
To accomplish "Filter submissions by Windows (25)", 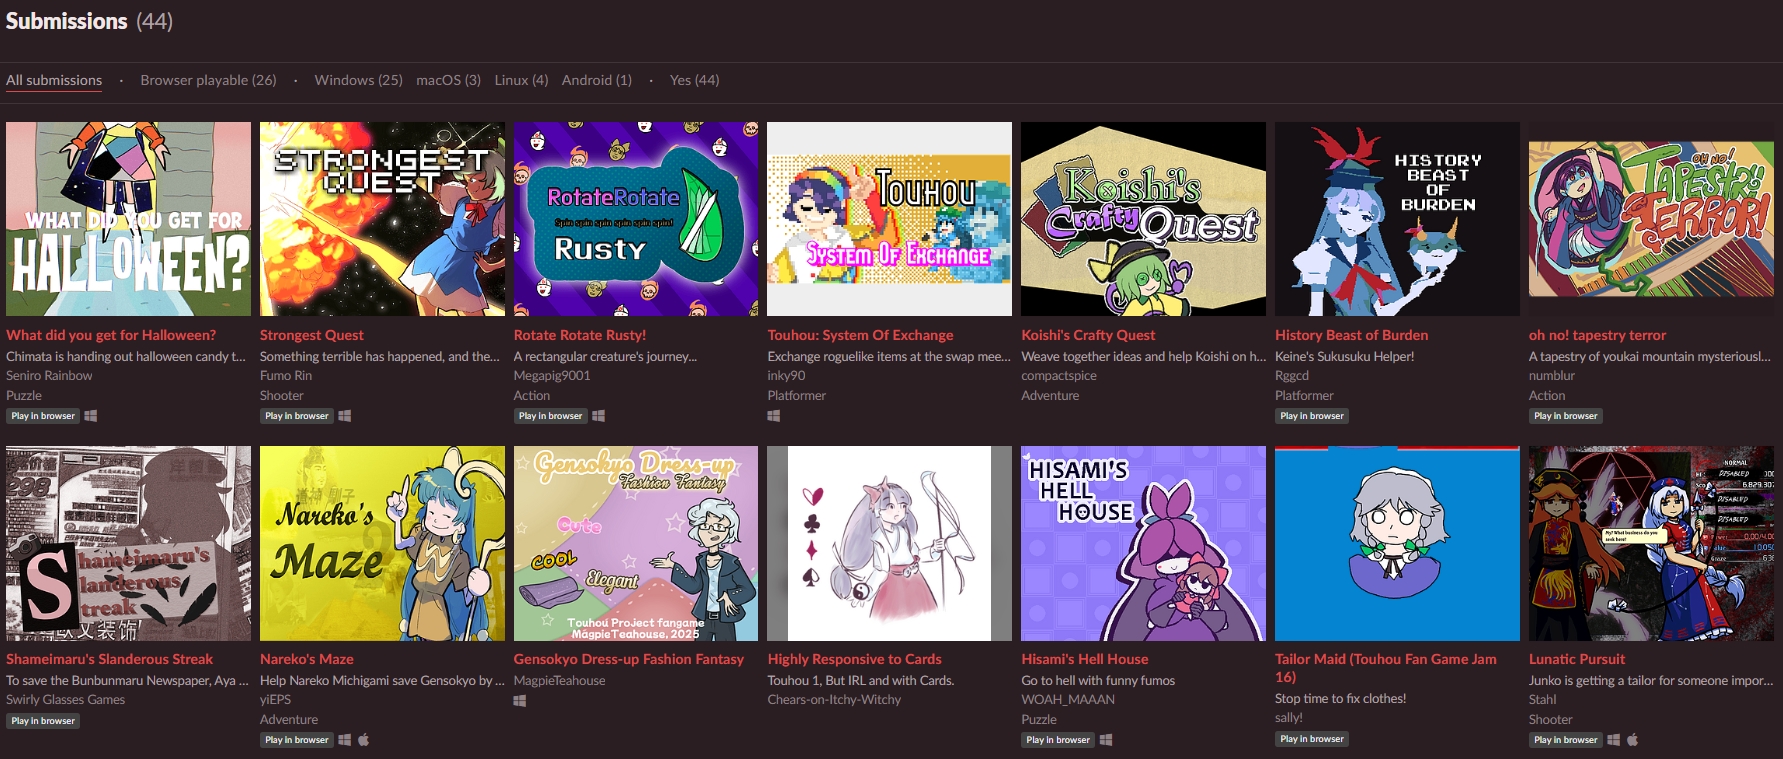I will click(x=358, y=80).
